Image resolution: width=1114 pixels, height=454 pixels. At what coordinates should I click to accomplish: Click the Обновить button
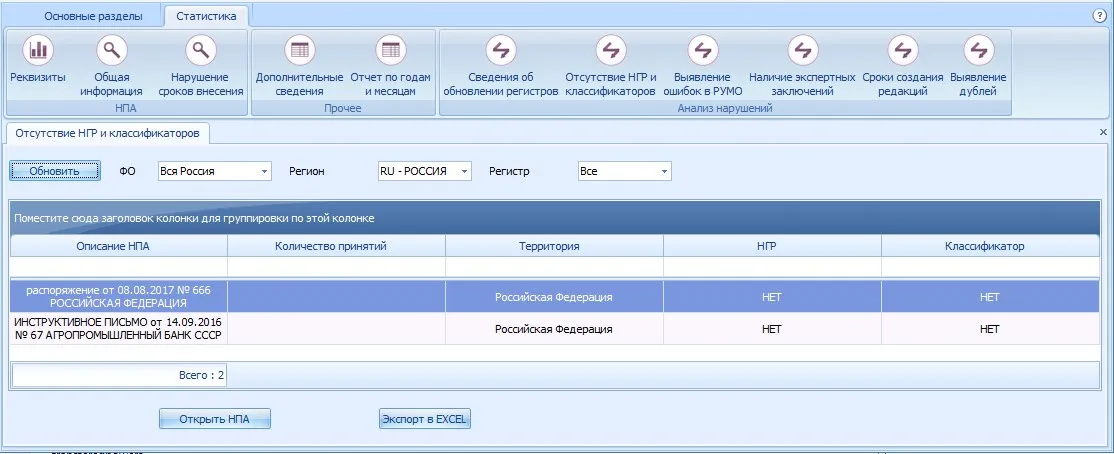(55, 171)
